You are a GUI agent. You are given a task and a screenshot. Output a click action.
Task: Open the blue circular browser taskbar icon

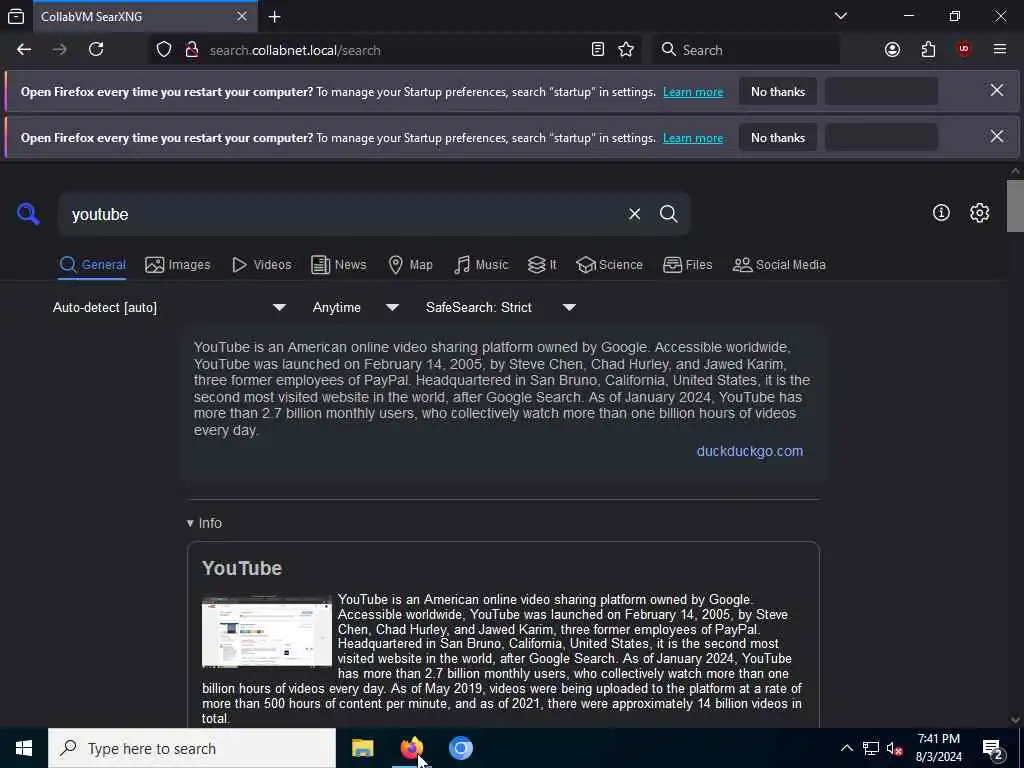[x=460, y=748]
